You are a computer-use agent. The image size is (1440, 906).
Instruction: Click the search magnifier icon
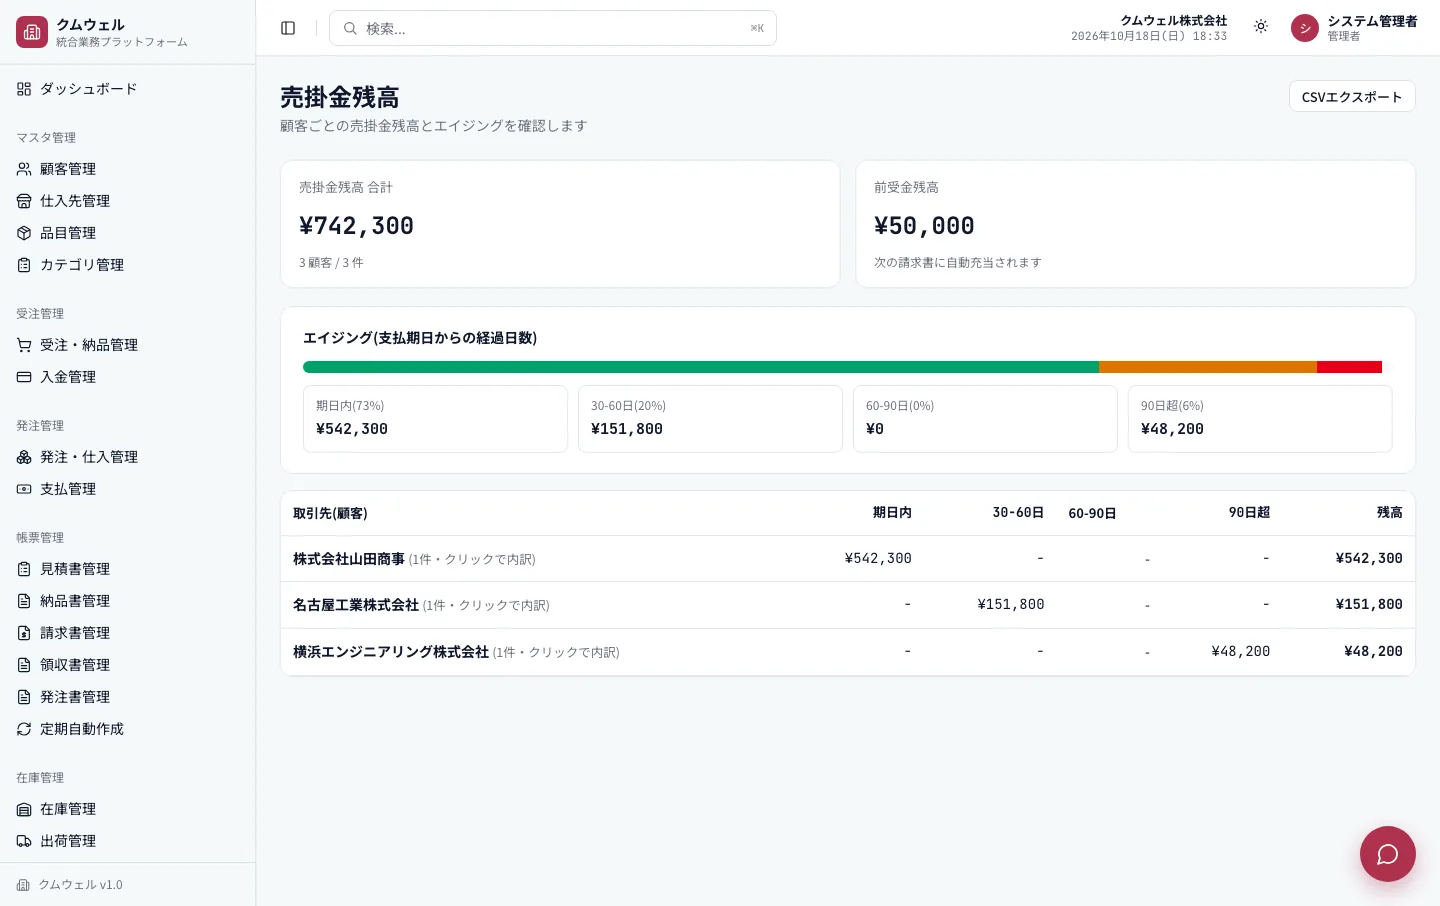350,28
